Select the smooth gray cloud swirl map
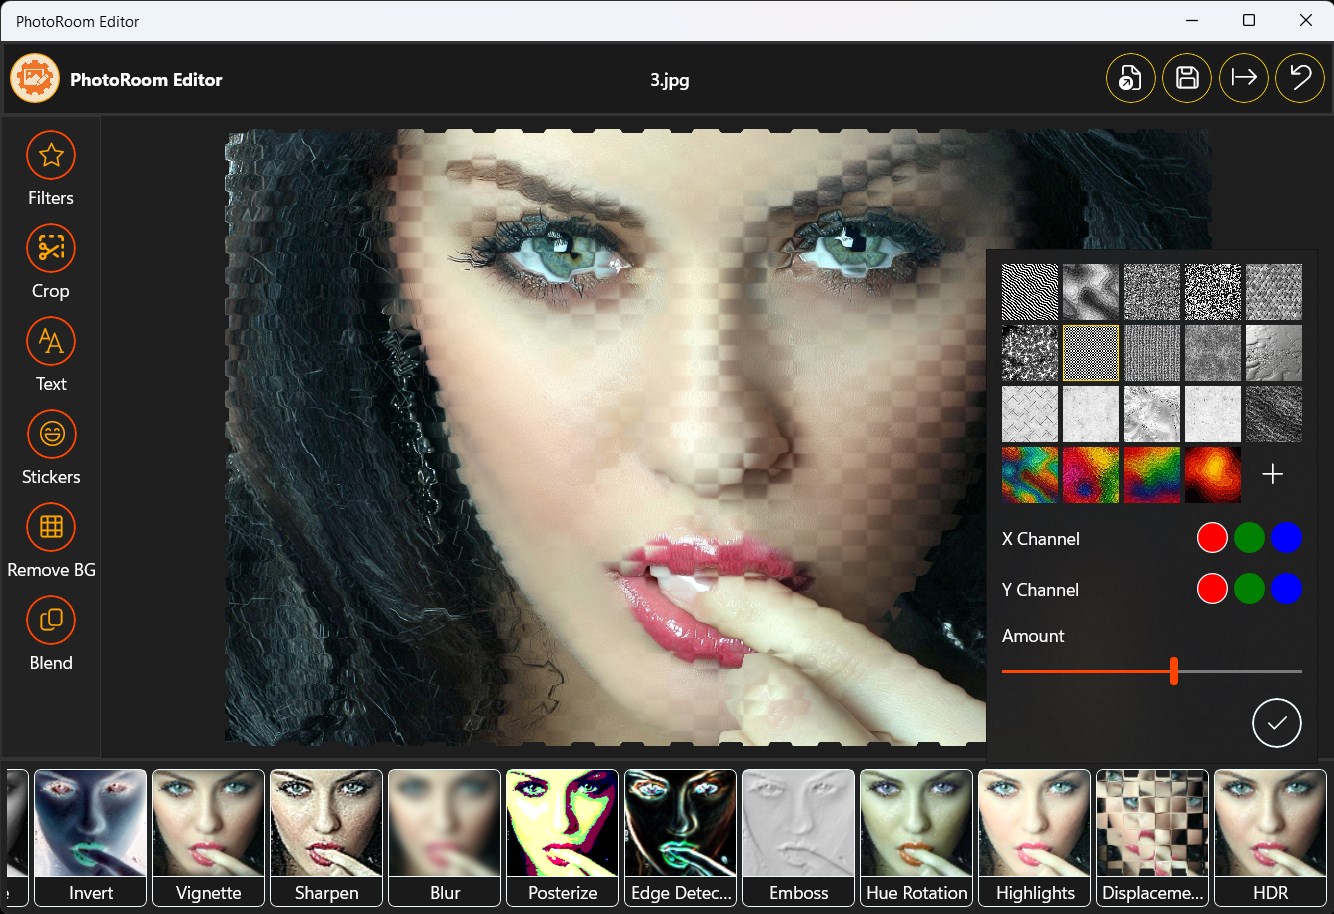1334x914 pixels. pyautogui.click(x=1091, y=292)
